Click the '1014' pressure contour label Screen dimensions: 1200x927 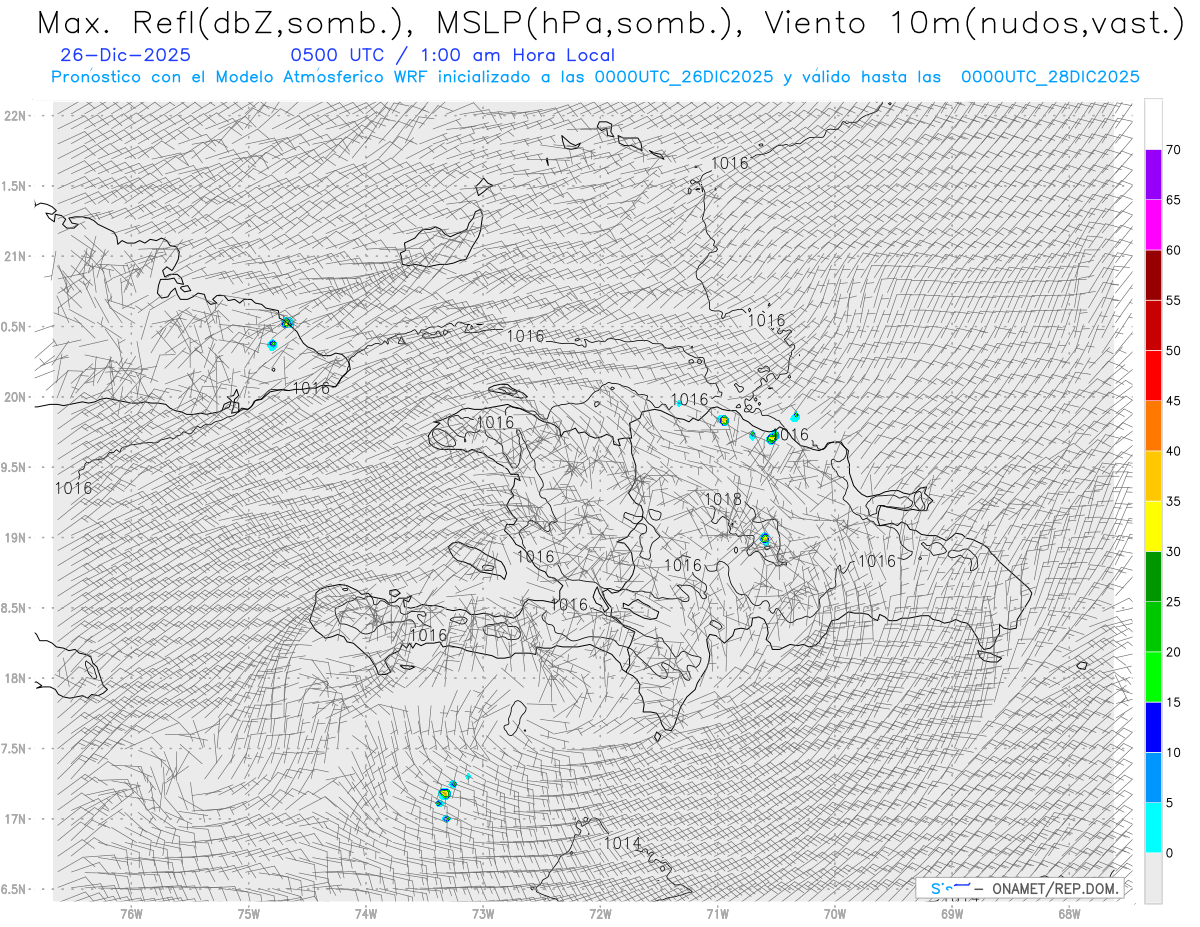pos(622,843)
